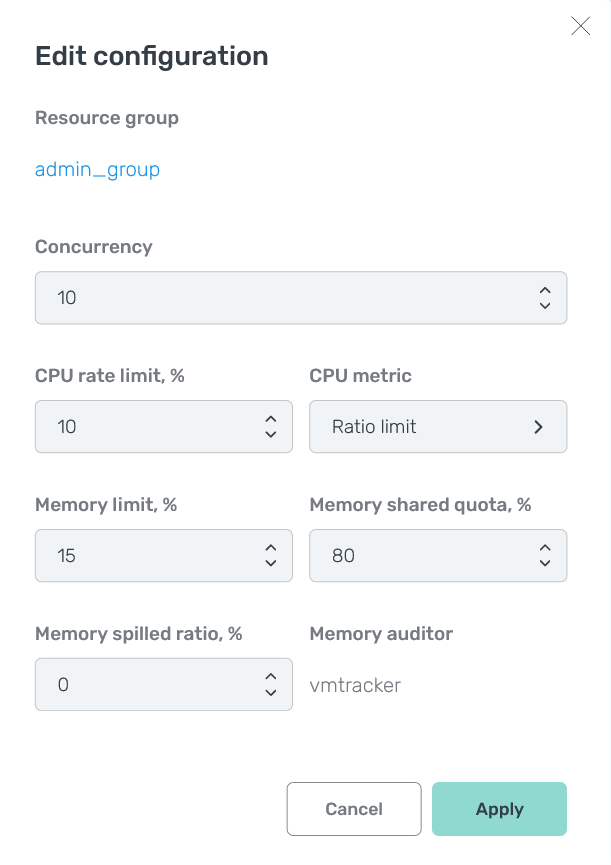Open the admin_group resource group link
611x865 pixels.
pyautogui.click(x=97, y=170)
